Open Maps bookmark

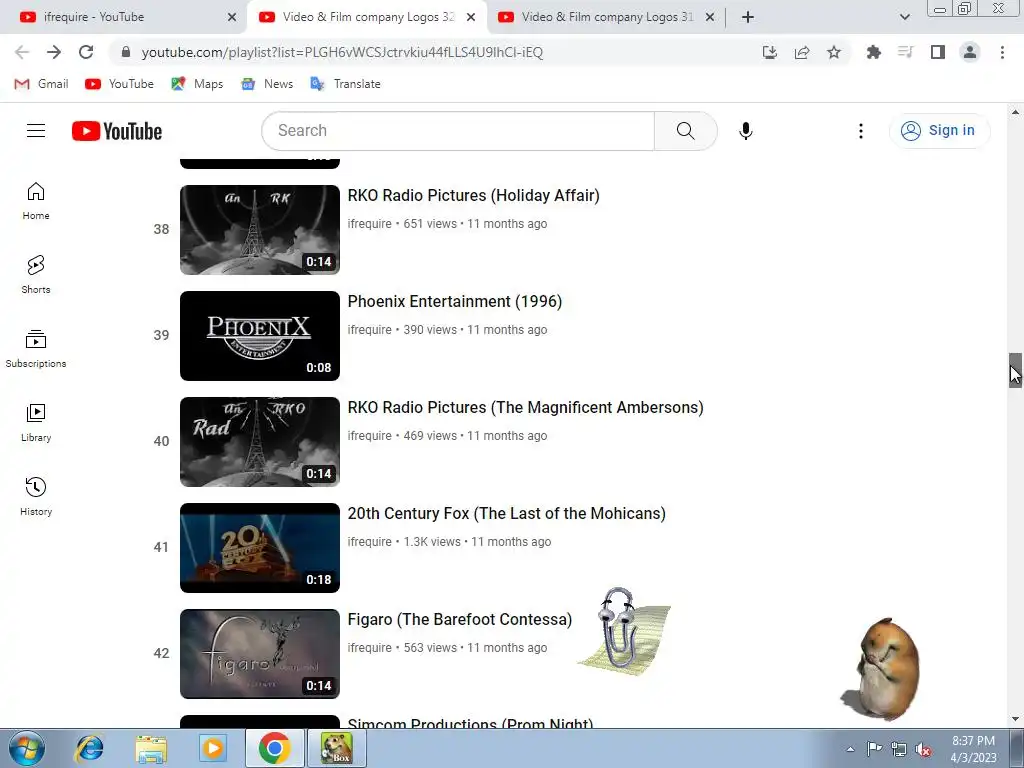(x=197, y=84)
